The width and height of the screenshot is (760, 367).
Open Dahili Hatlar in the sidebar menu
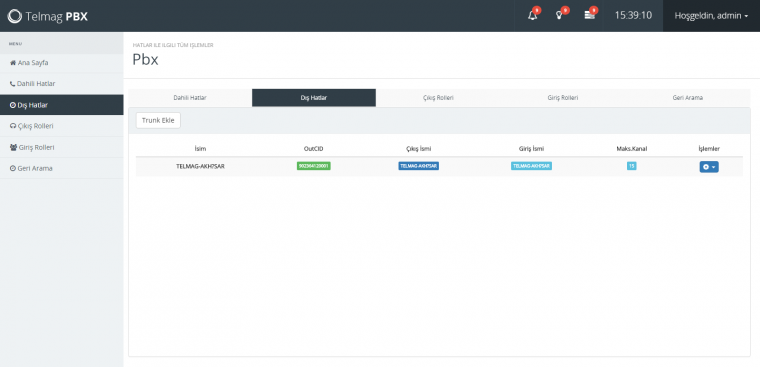(x=62, y=84)
